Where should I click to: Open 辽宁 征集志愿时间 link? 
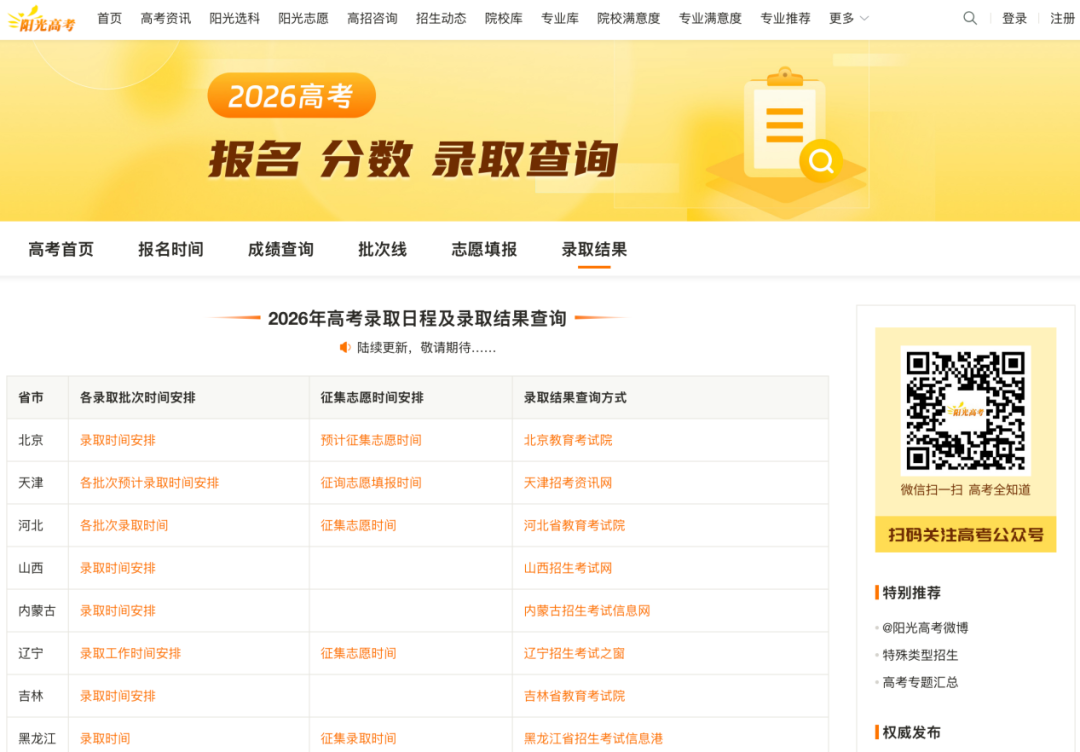pos(358,654)
